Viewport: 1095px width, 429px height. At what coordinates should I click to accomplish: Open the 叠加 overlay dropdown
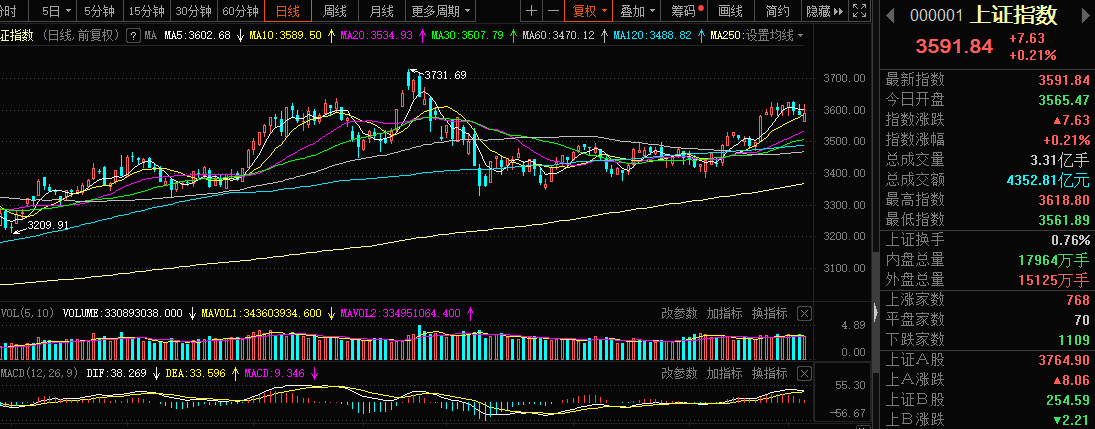click(637, 12)
